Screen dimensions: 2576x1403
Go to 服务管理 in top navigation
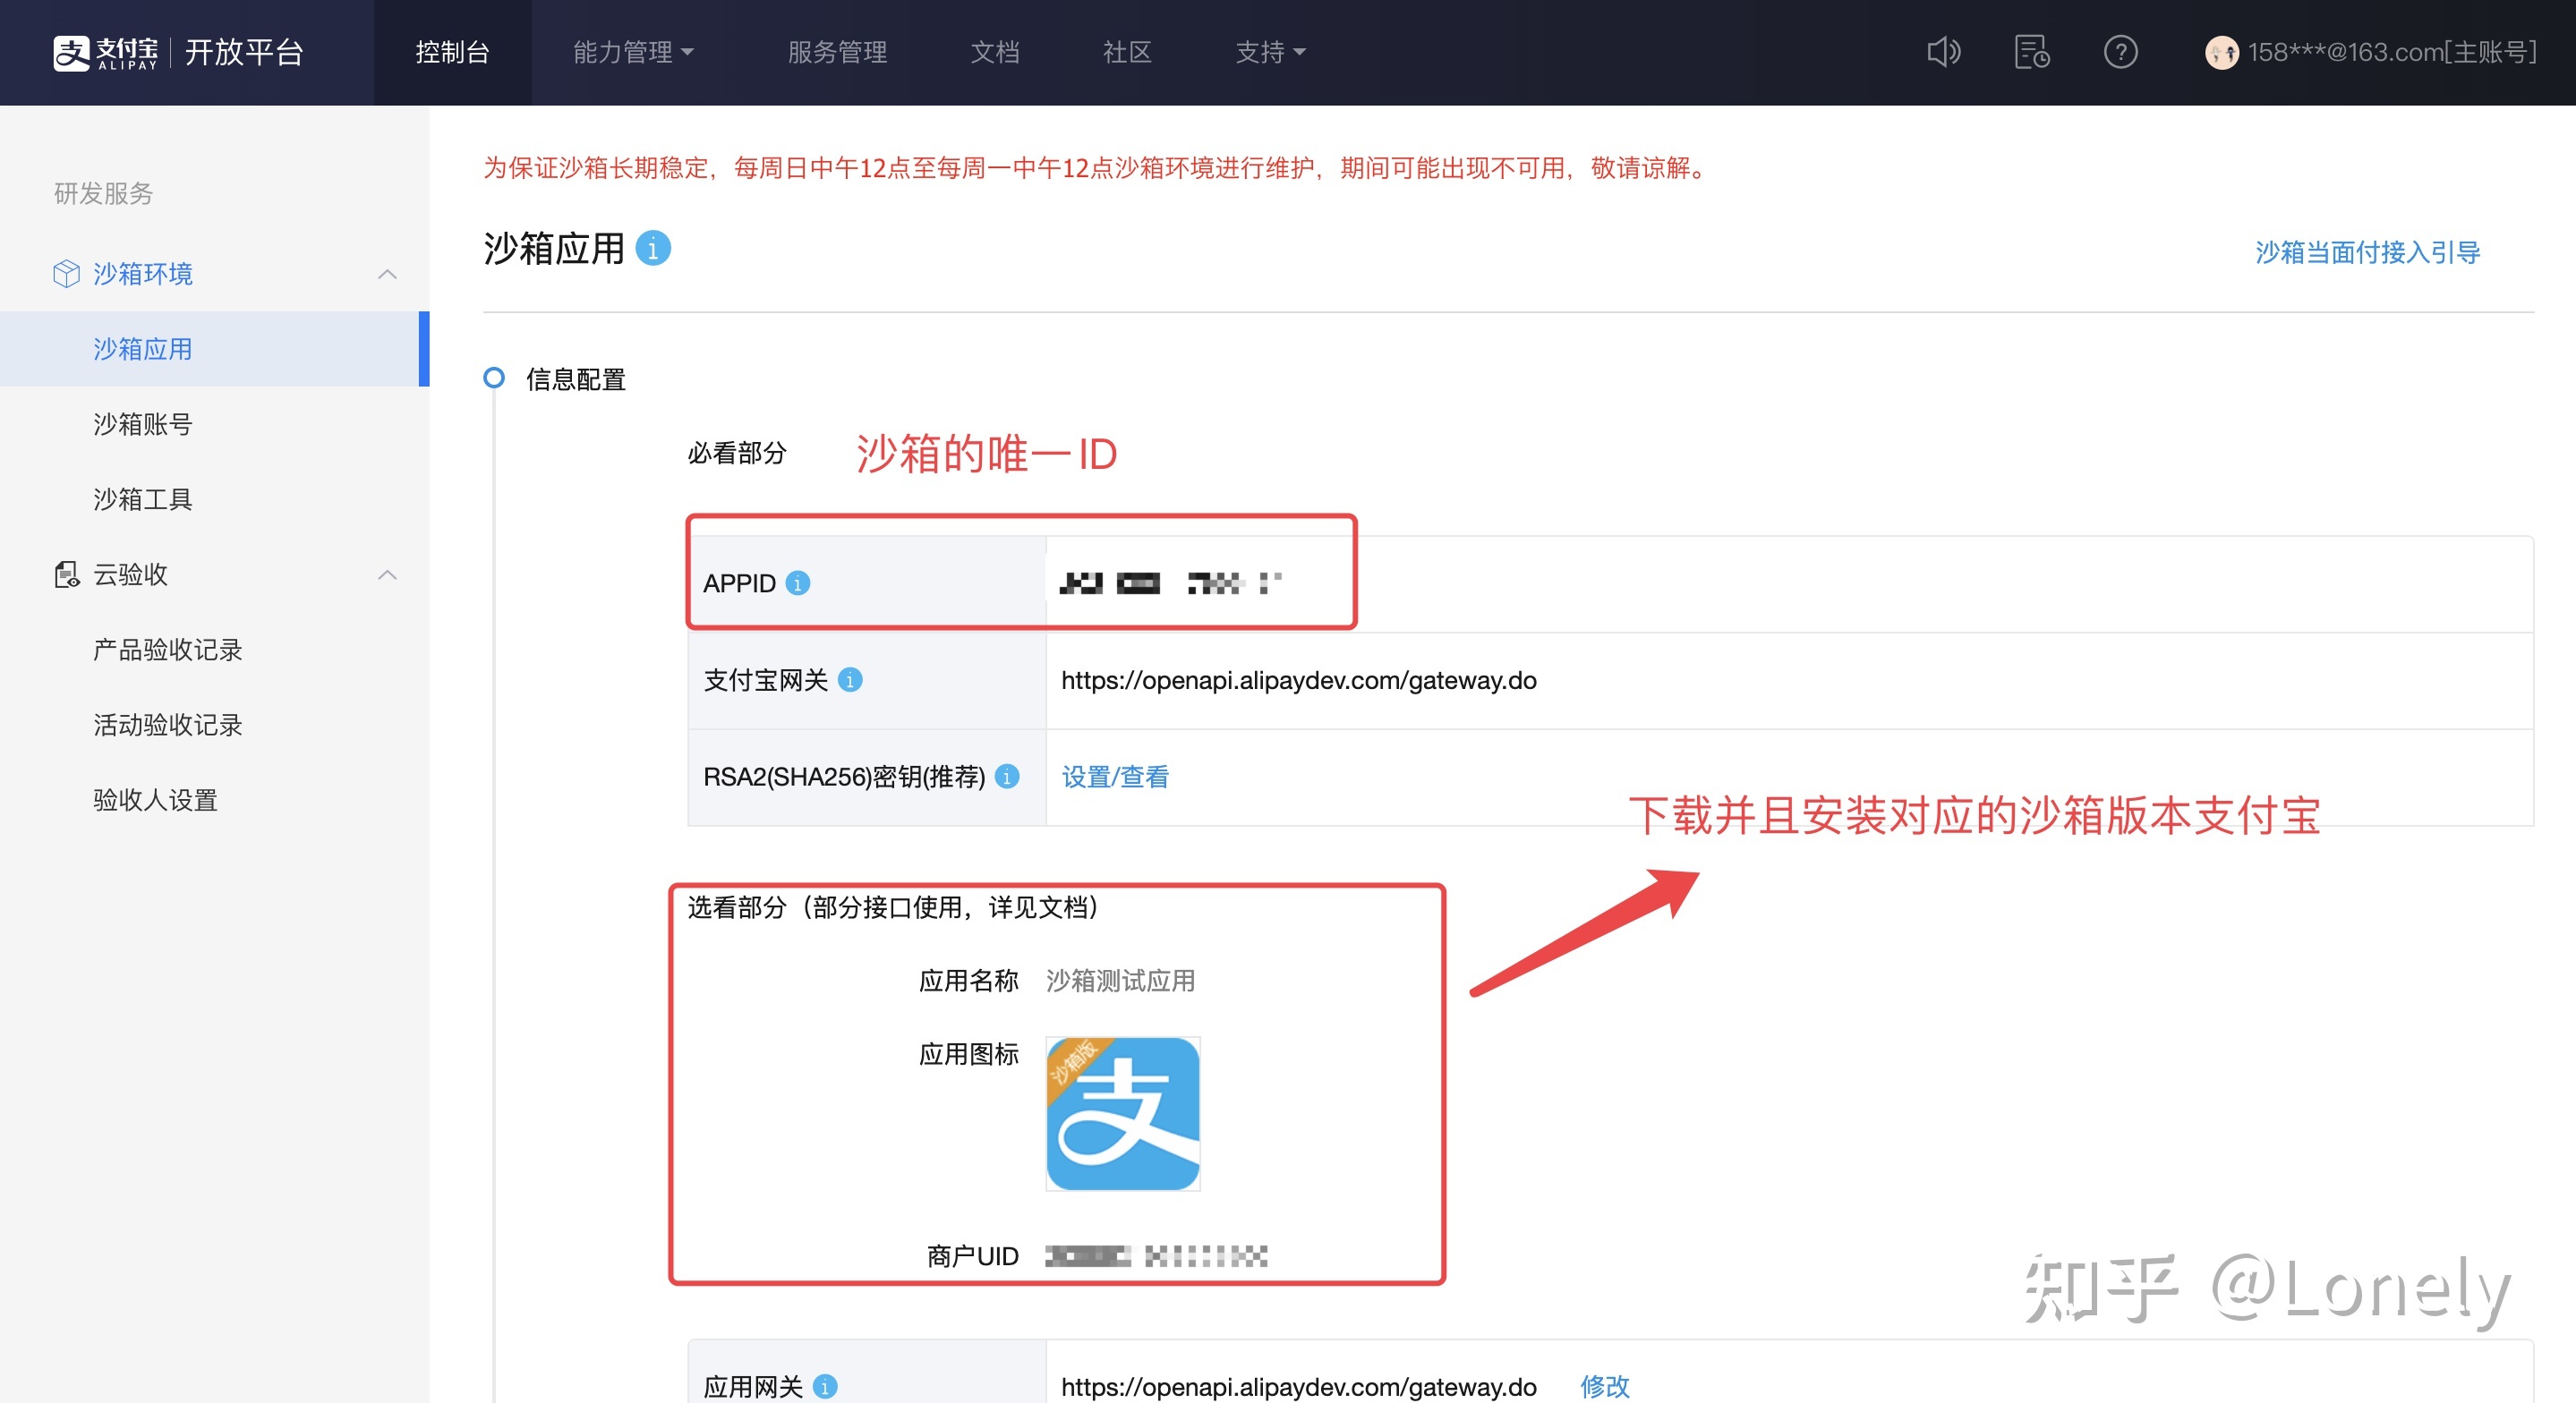[x=837, y=52]
